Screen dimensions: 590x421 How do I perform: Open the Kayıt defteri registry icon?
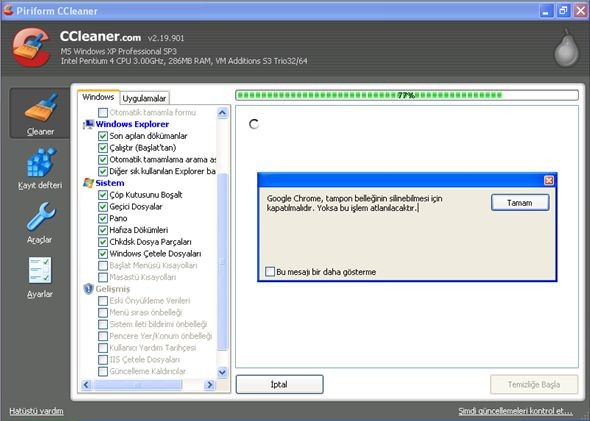tap(41, 162)
